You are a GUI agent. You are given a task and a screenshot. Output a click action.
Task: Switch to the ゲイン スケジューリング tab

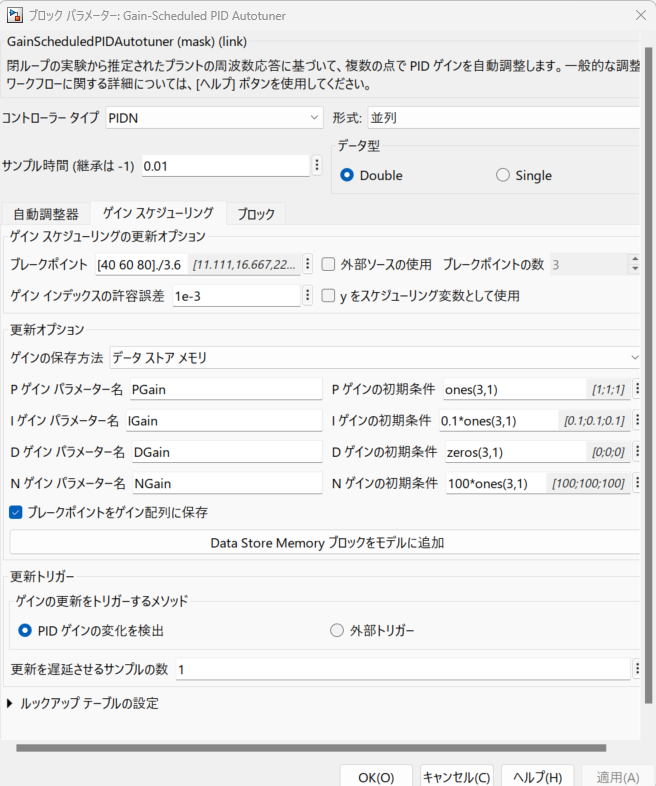[x=158, y=213]
